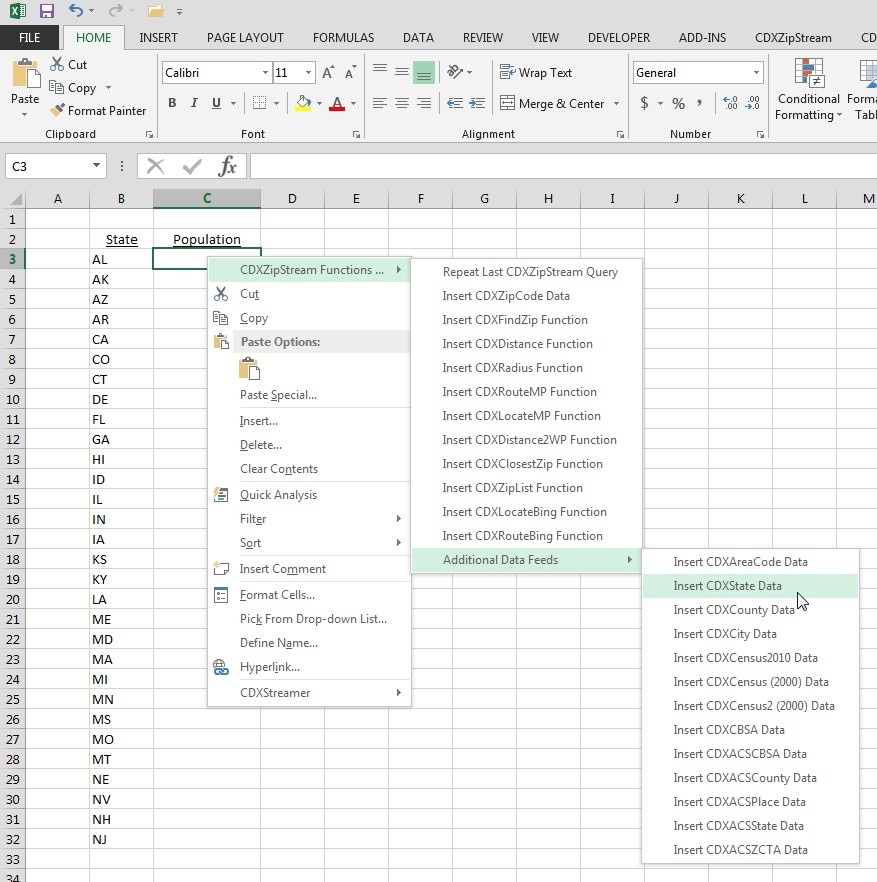877x882 pixels.
Task: Open the INSERT ribbon tab
Action: pos(158,38)
